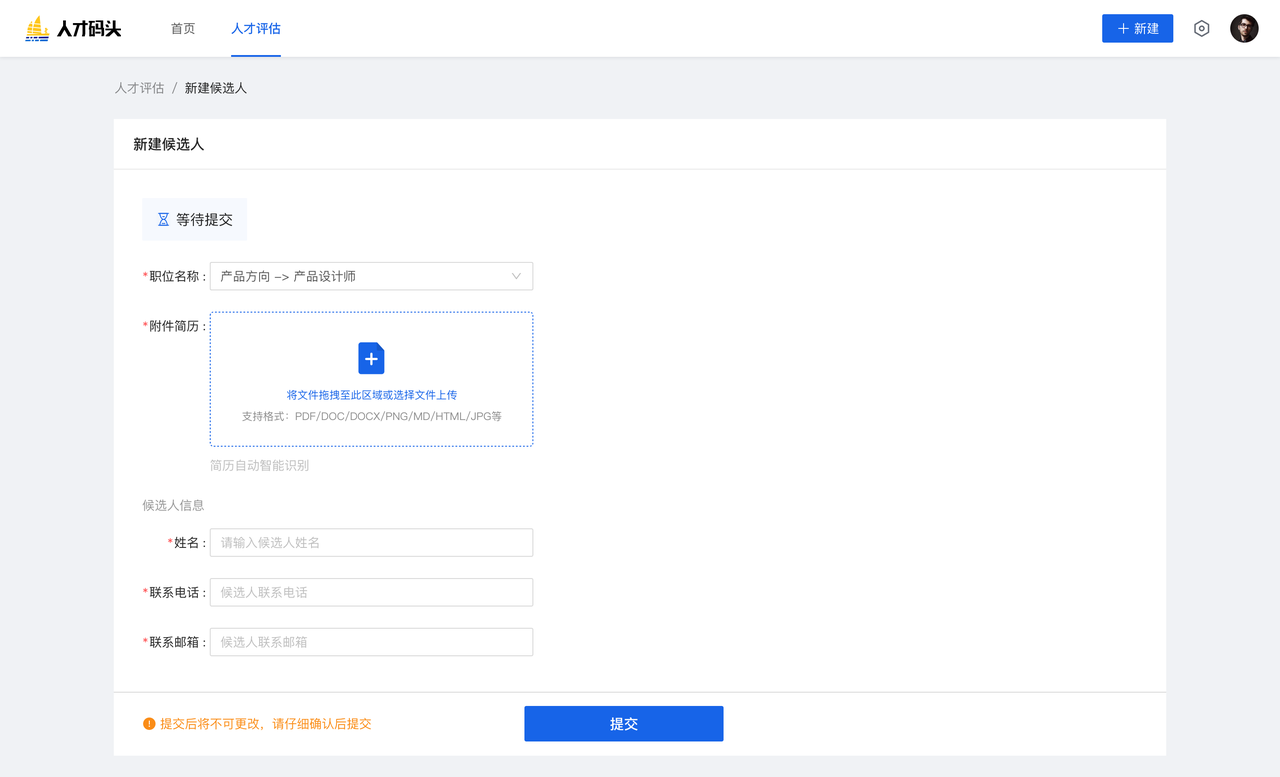Click 将文件拖拽至此区域或选择文件上传 upload link
Screen dimensions: 1280x777
tap(371, 395)
